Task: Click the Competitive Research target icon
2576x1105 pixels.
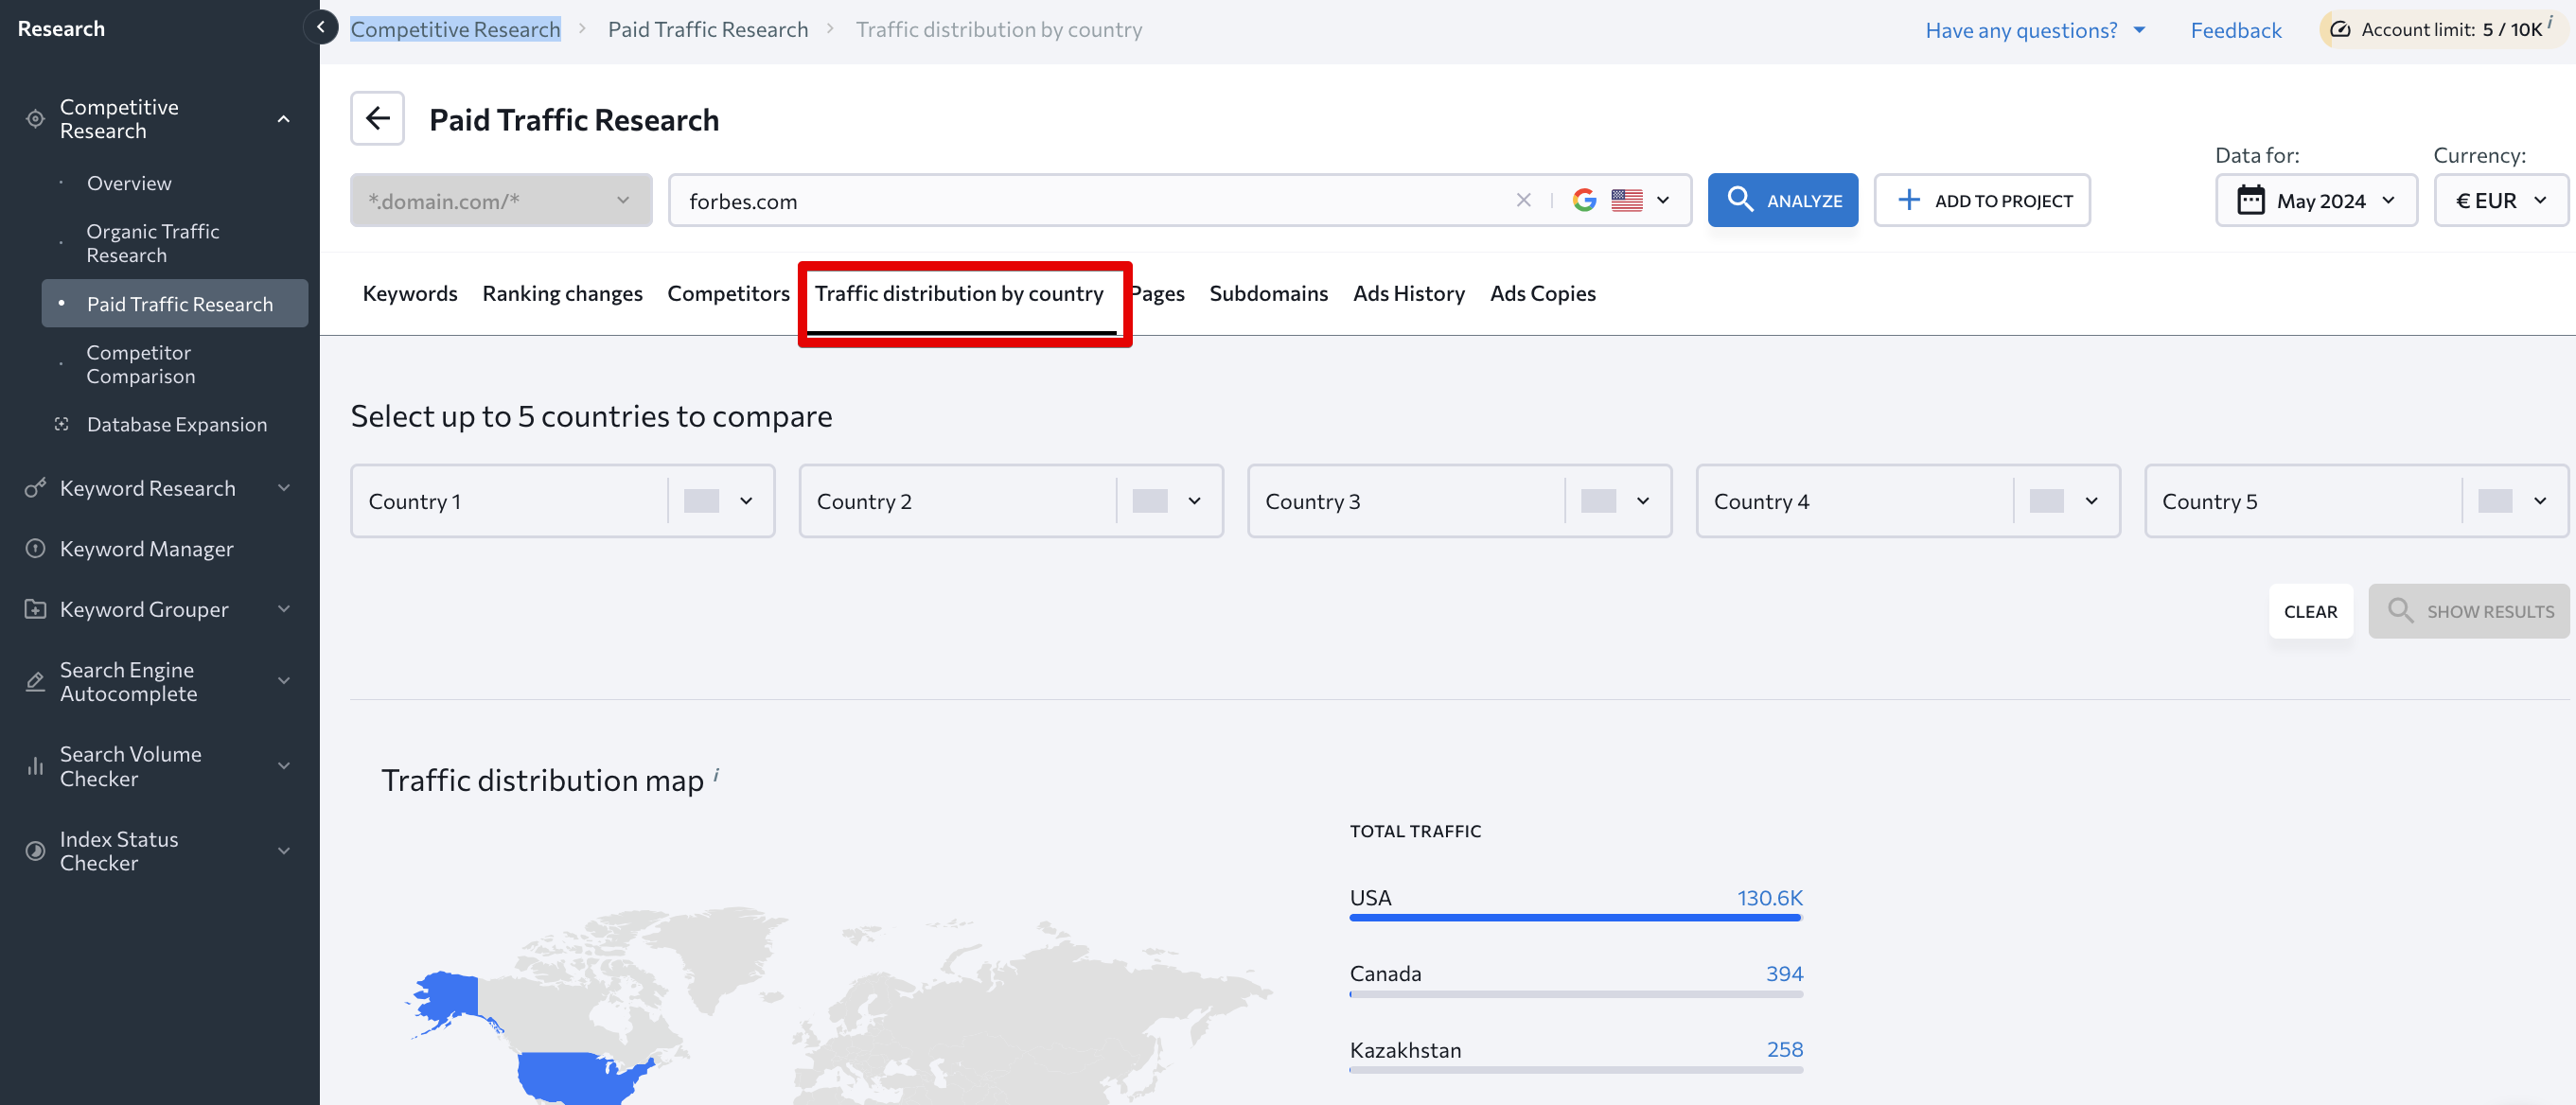Action: coord(35,119)
